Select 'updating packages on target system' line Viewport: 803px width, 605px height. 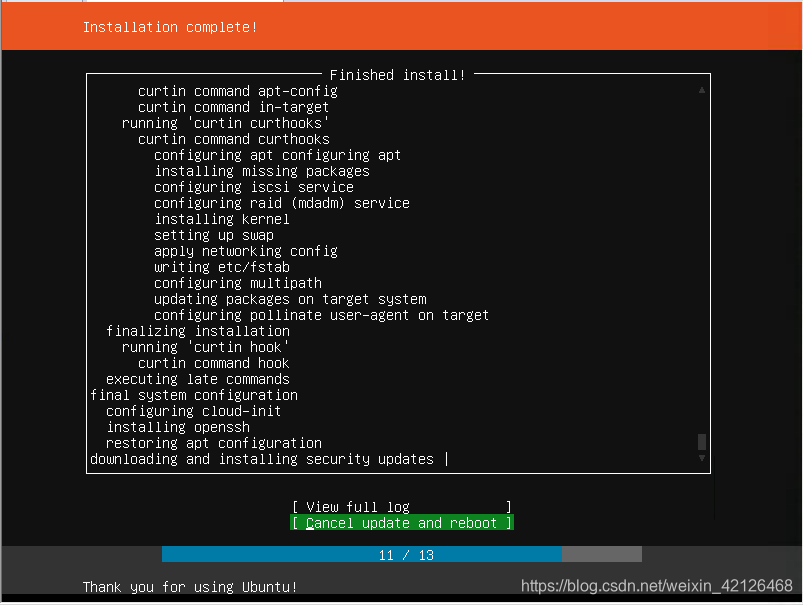[290, 299]
